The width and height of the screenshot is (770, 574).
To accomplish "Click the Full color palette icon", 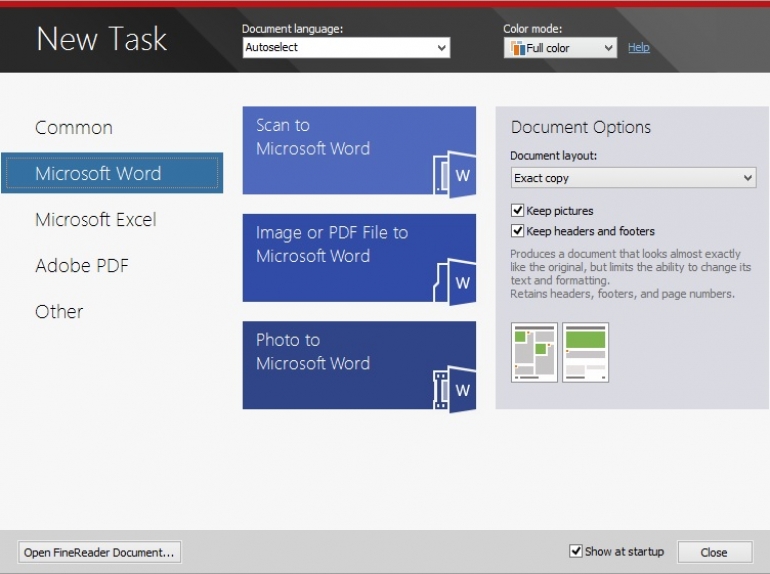I will point(518,48).
